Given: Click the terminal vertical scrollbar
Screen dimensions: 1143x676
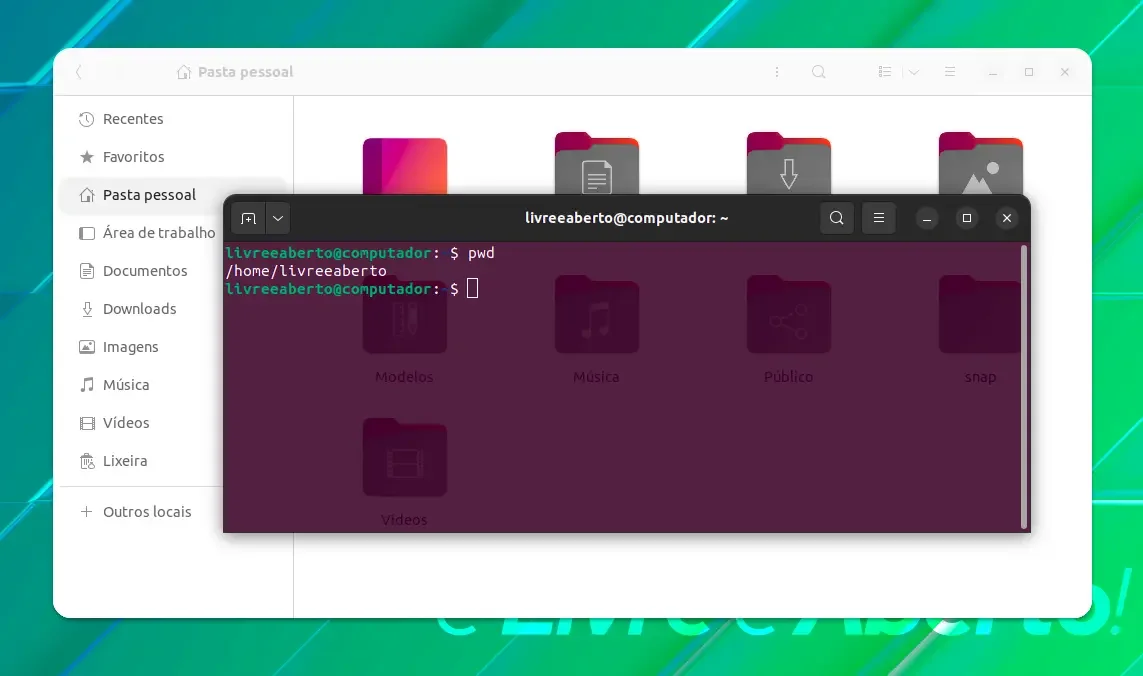Looking at the screenshot, I should click(1024, 386).
